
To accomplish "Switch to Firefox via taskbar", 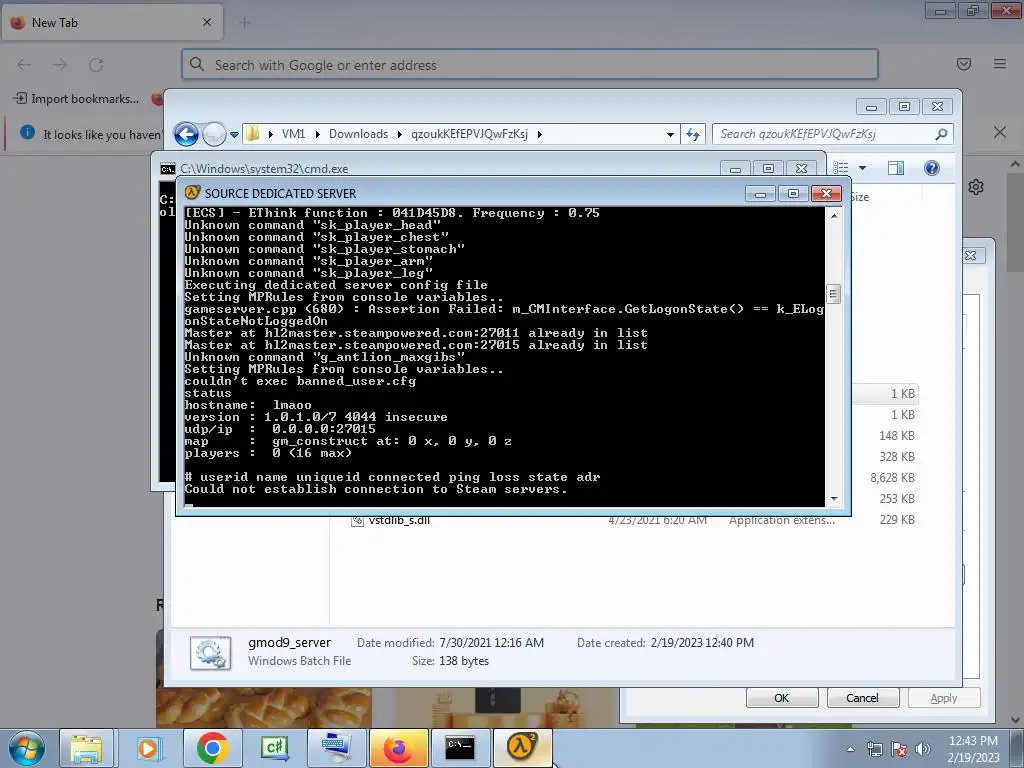I will tap(398, 748).
